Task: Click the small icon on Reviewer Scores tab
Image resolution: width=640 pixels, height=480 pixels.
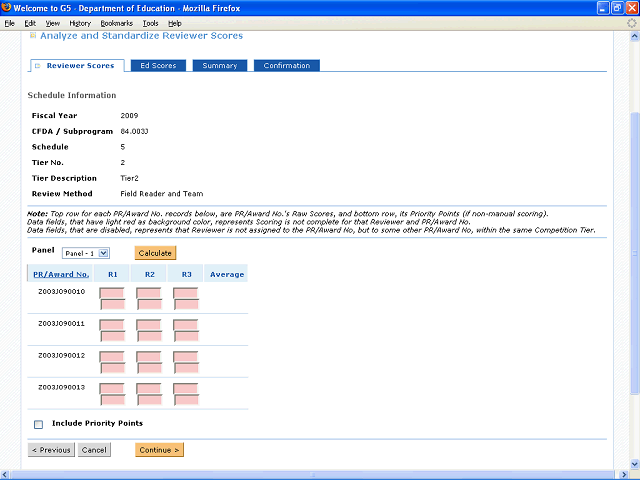Action: 38,66
